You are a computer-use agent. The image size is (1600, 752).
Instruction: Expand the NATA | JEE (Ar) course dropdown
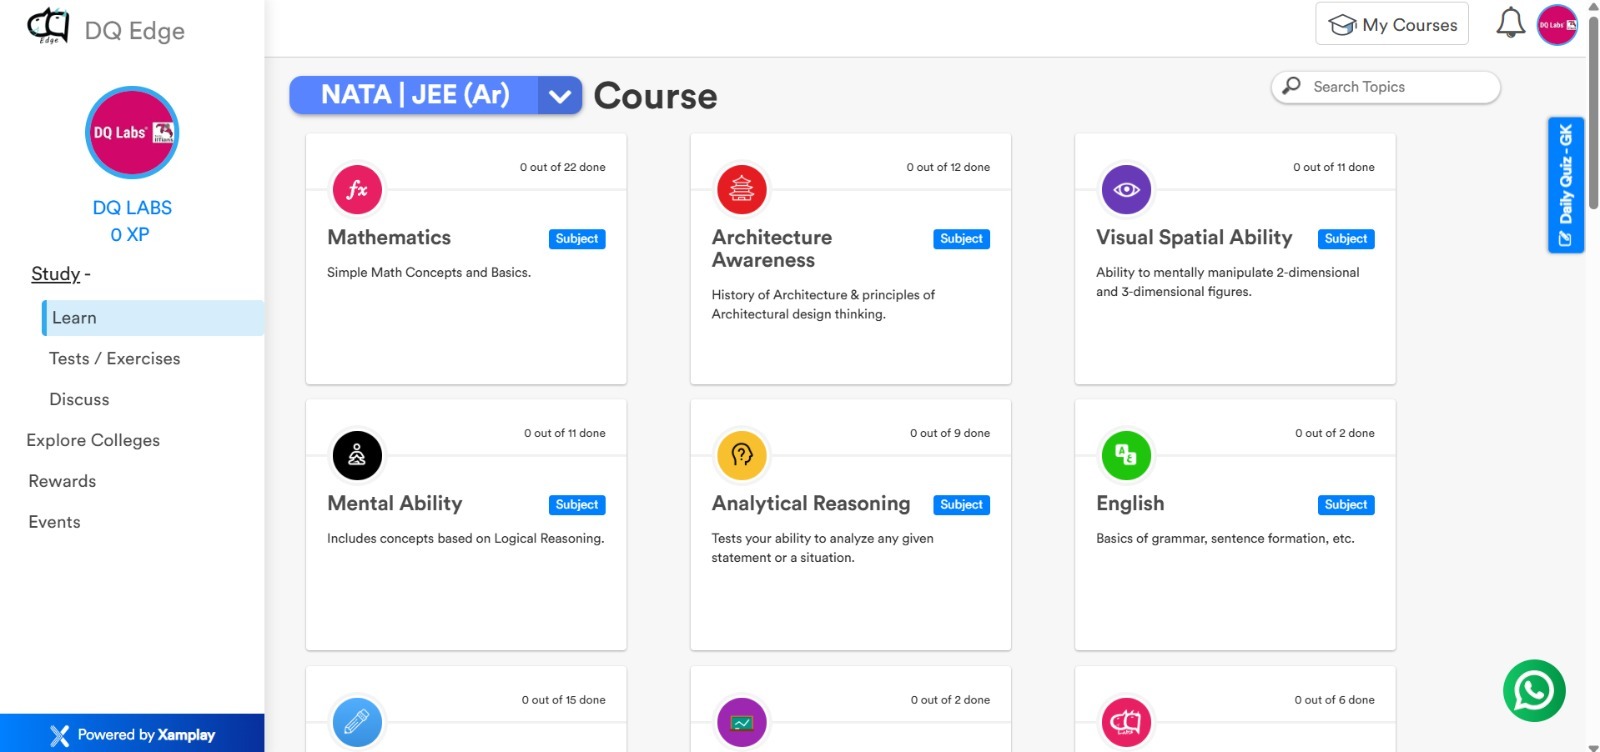click(x=560, y=96)
